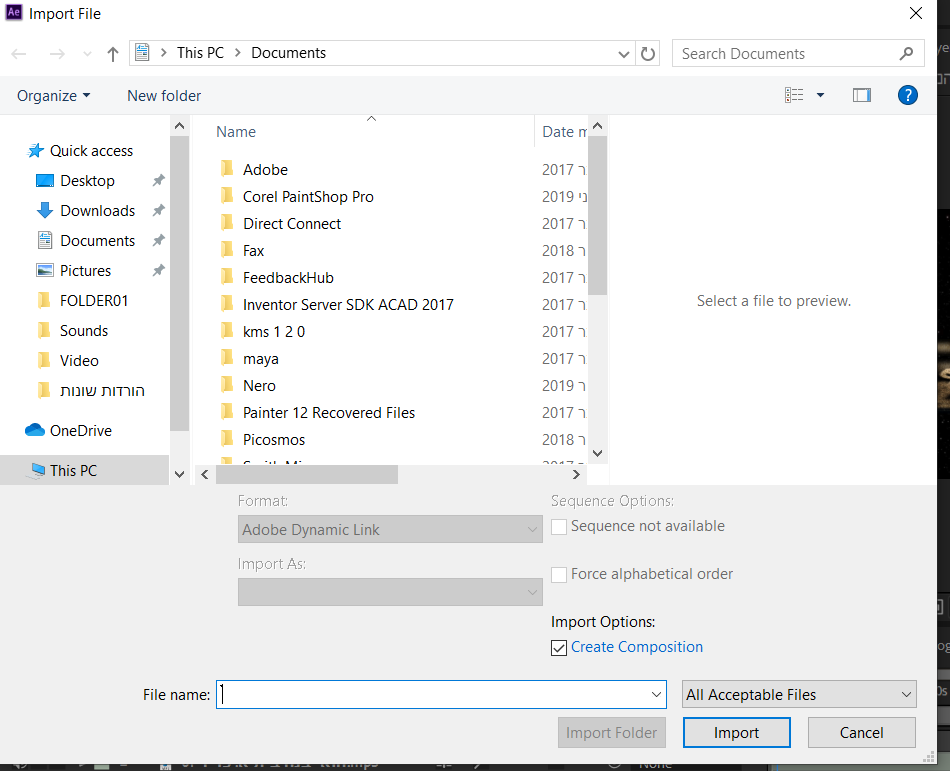Open All Acceptable Files type dropdown
This screenshot has width=950, height=771.
[799, 695]
